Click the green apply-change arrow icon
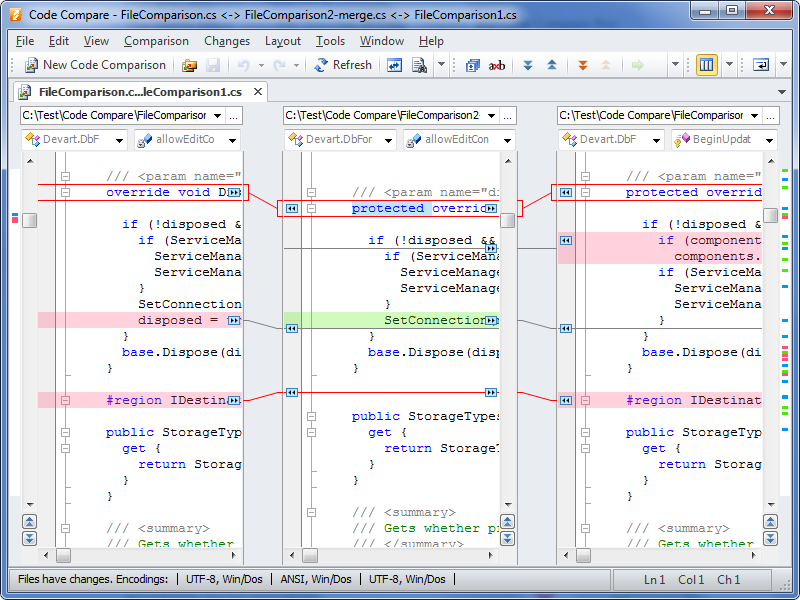This screenshot has height=600, width=800. [637, 65]
